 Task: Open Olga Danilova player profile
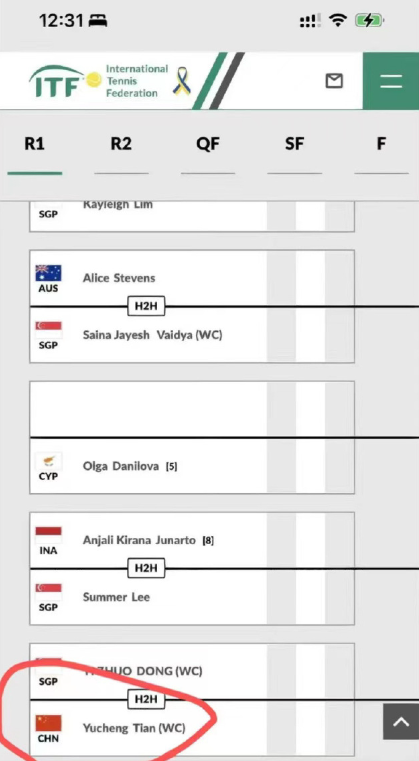121,466
